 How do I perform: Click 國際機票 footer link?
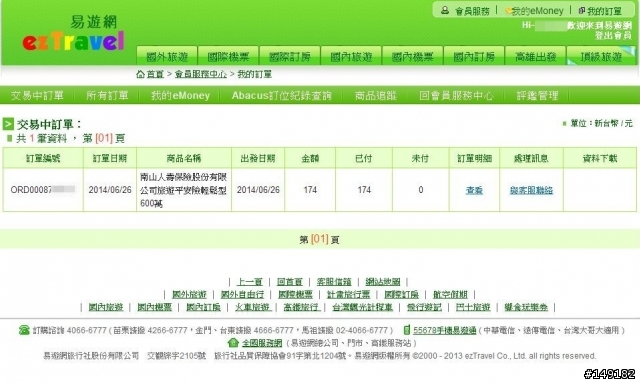click(295, 294)
